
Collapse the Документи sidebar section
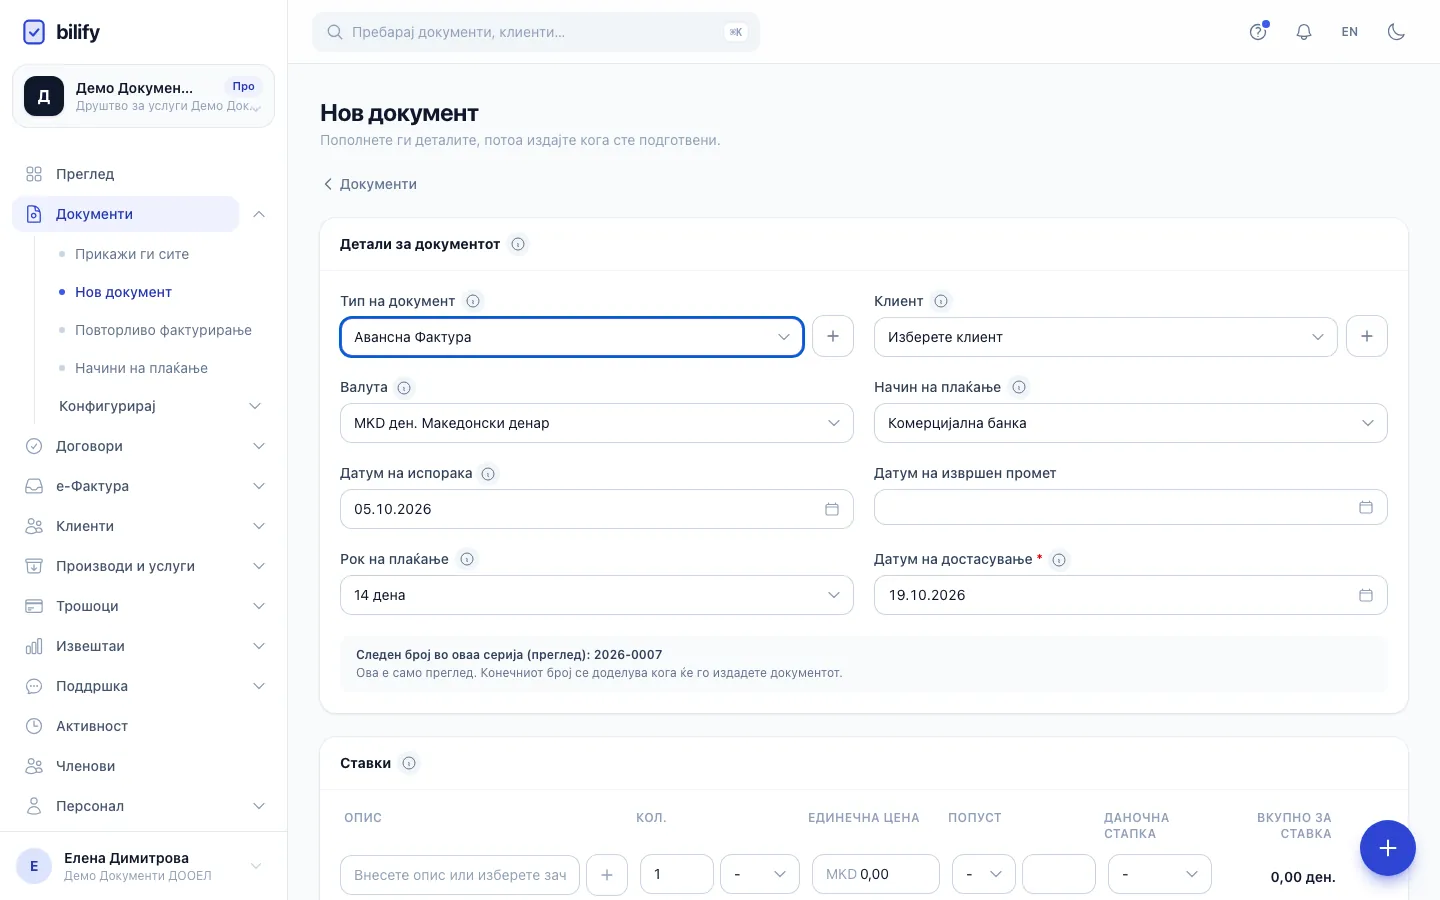point(259,214)
